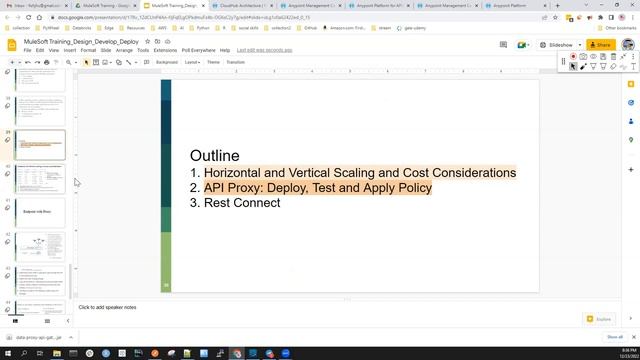Open the Layout dropdown

coord(192,62)
